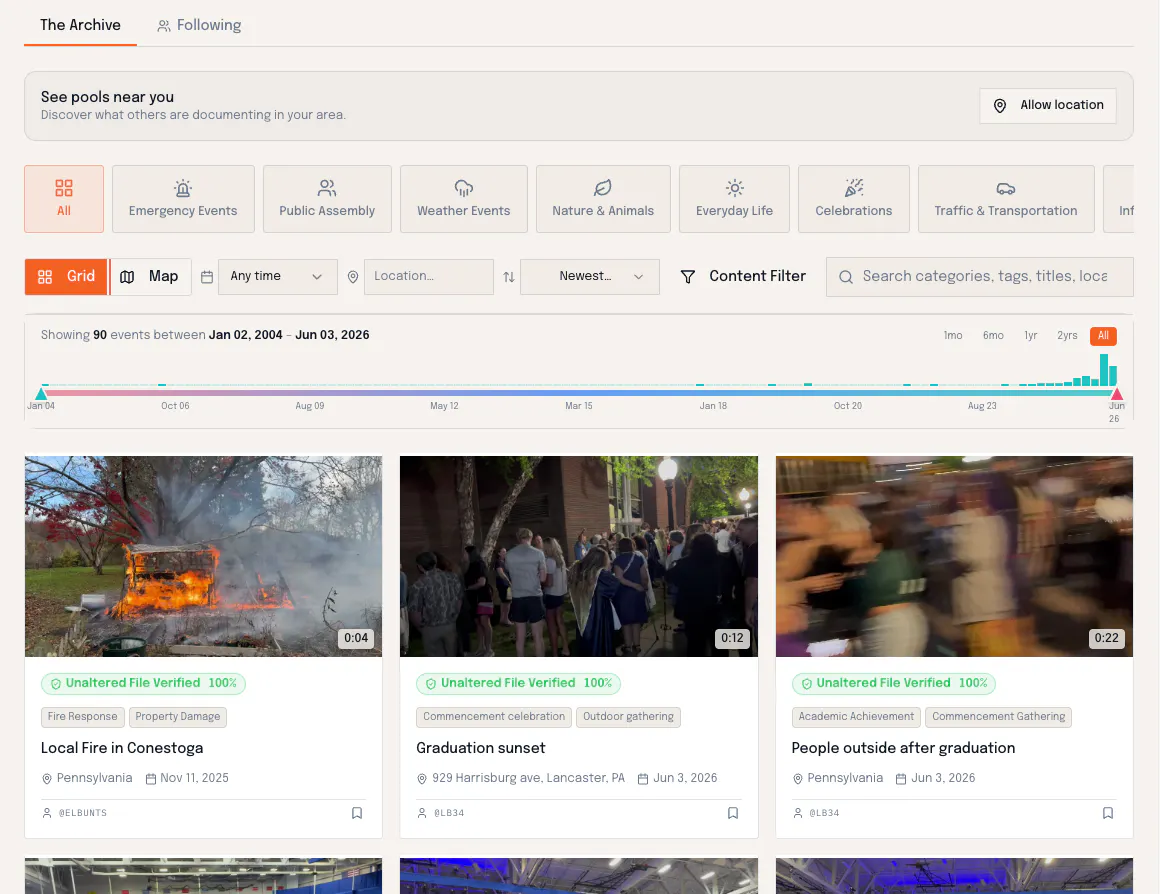
Task: Filter by Traffic & Transportation category
Action: click(1006, 199)
